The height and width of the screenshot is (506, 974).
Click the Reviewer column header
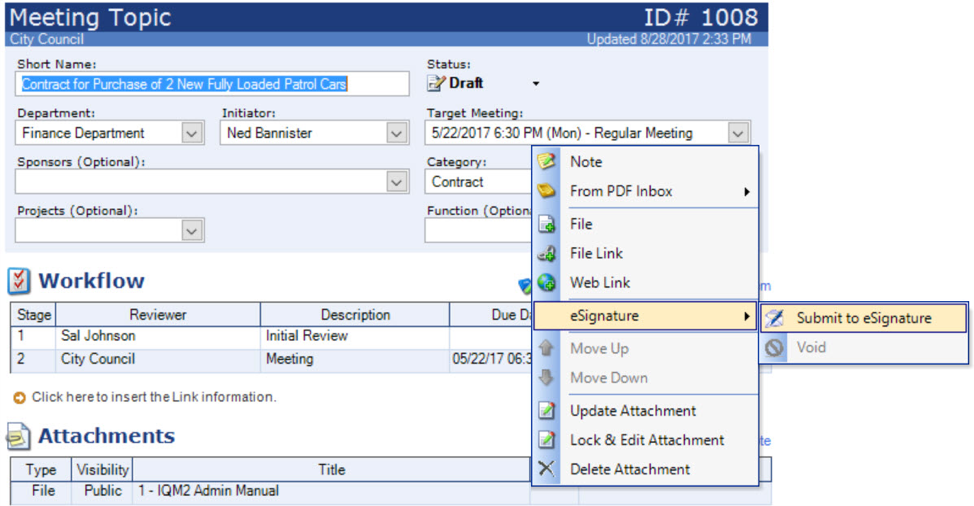158,315
